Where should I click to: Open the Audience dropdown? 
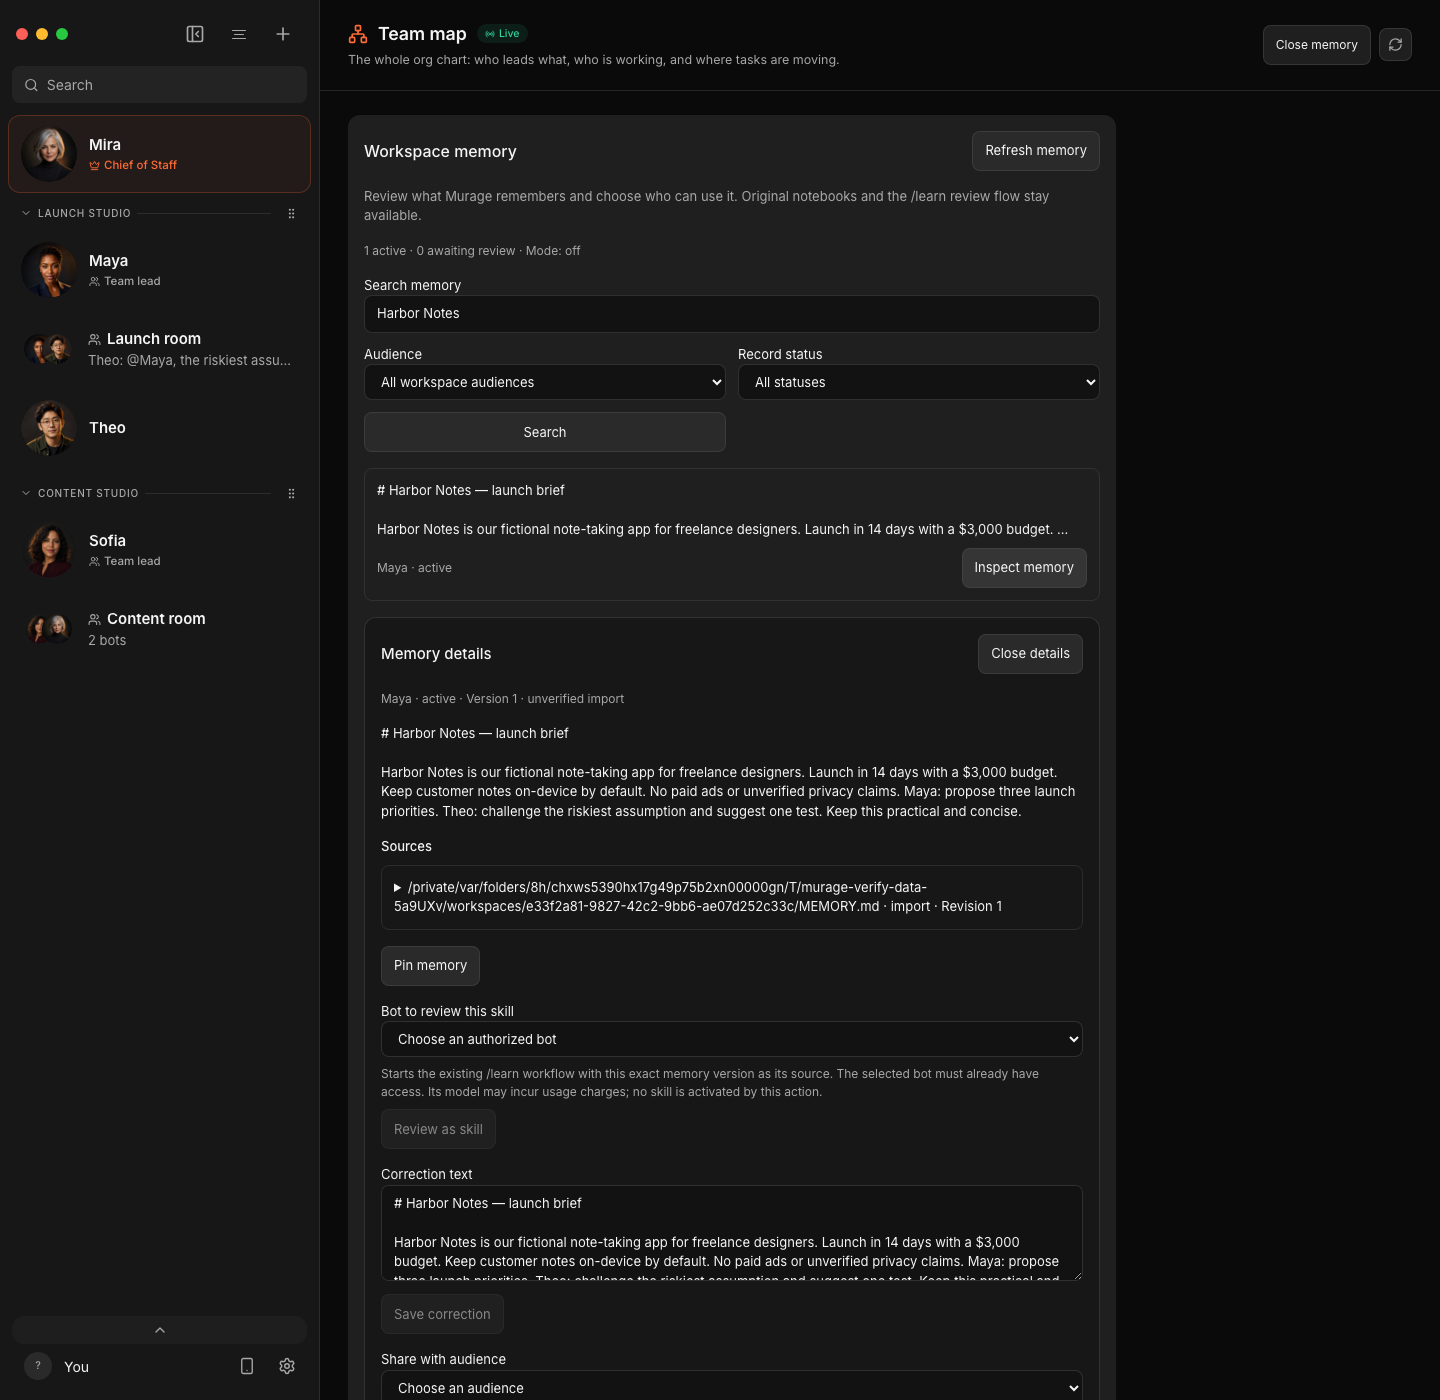(x=545, y=382)
